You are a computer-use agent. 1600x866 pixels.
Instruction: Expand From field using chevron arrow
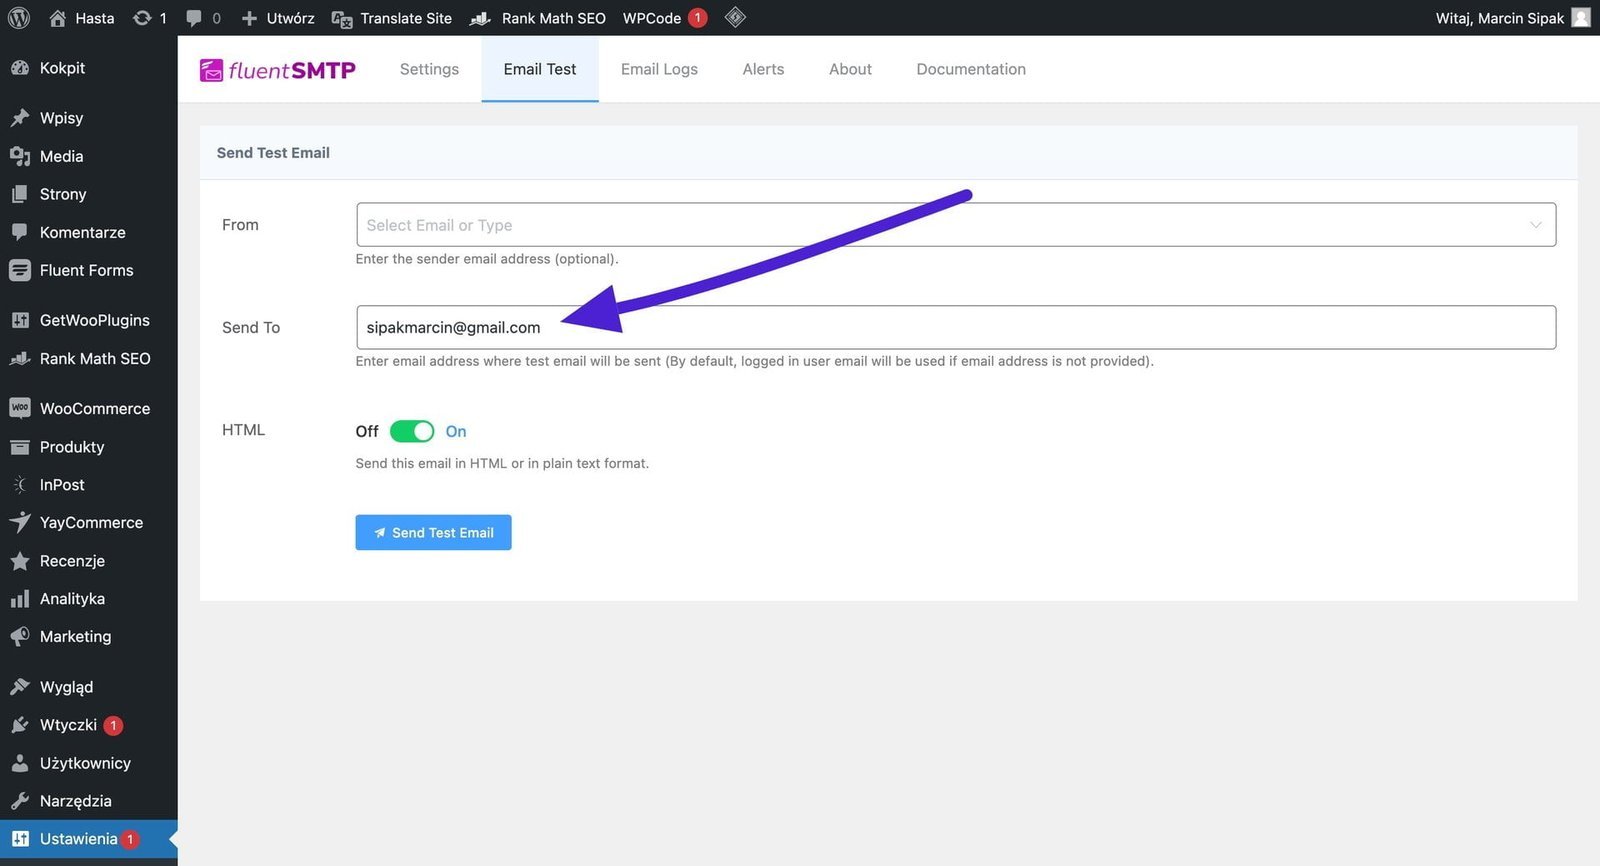(x=1535, y=225)
